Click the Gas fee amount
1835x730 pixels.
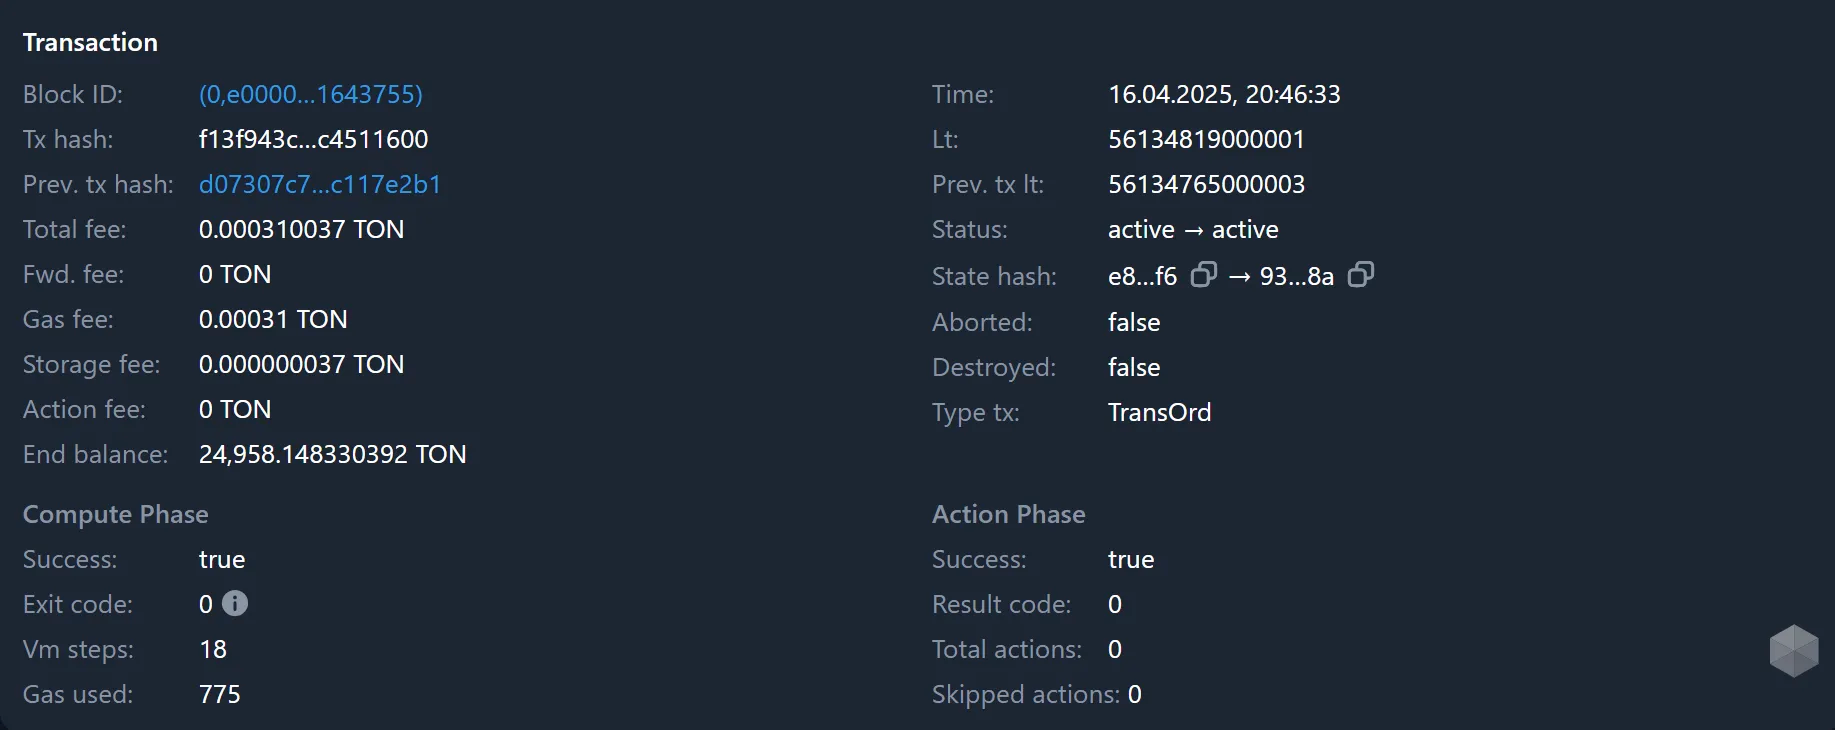click(x=273, y=319)
